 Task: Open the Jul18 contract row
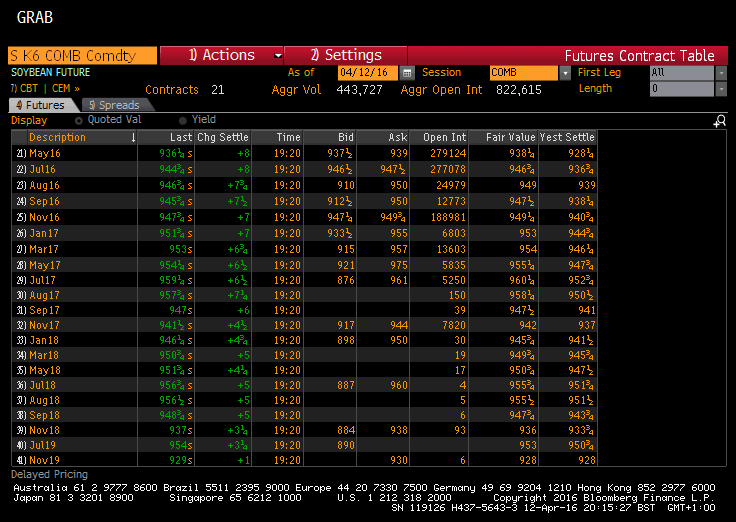tap(304, 385)
